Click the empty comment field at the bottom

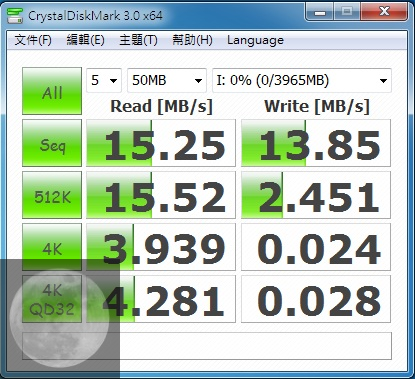click(207, 346)
